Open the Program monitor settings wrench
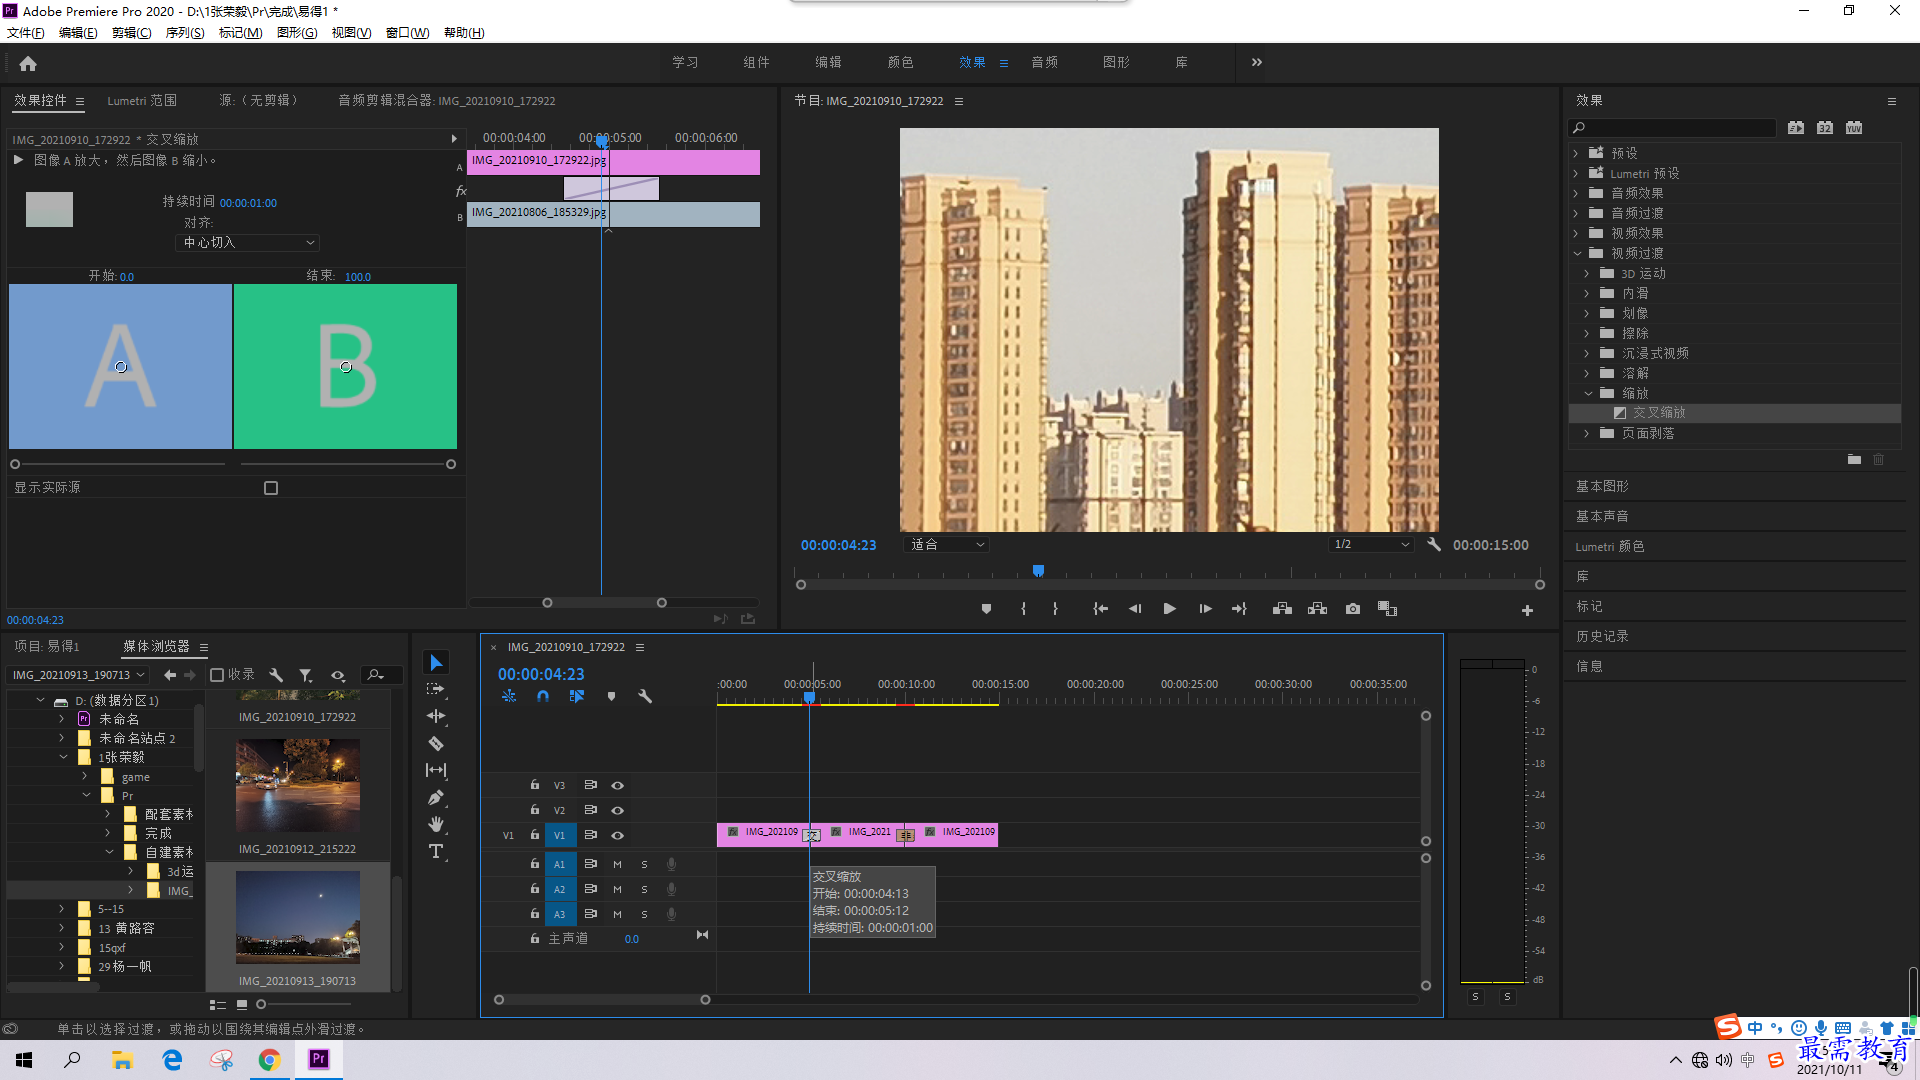 1434,544
